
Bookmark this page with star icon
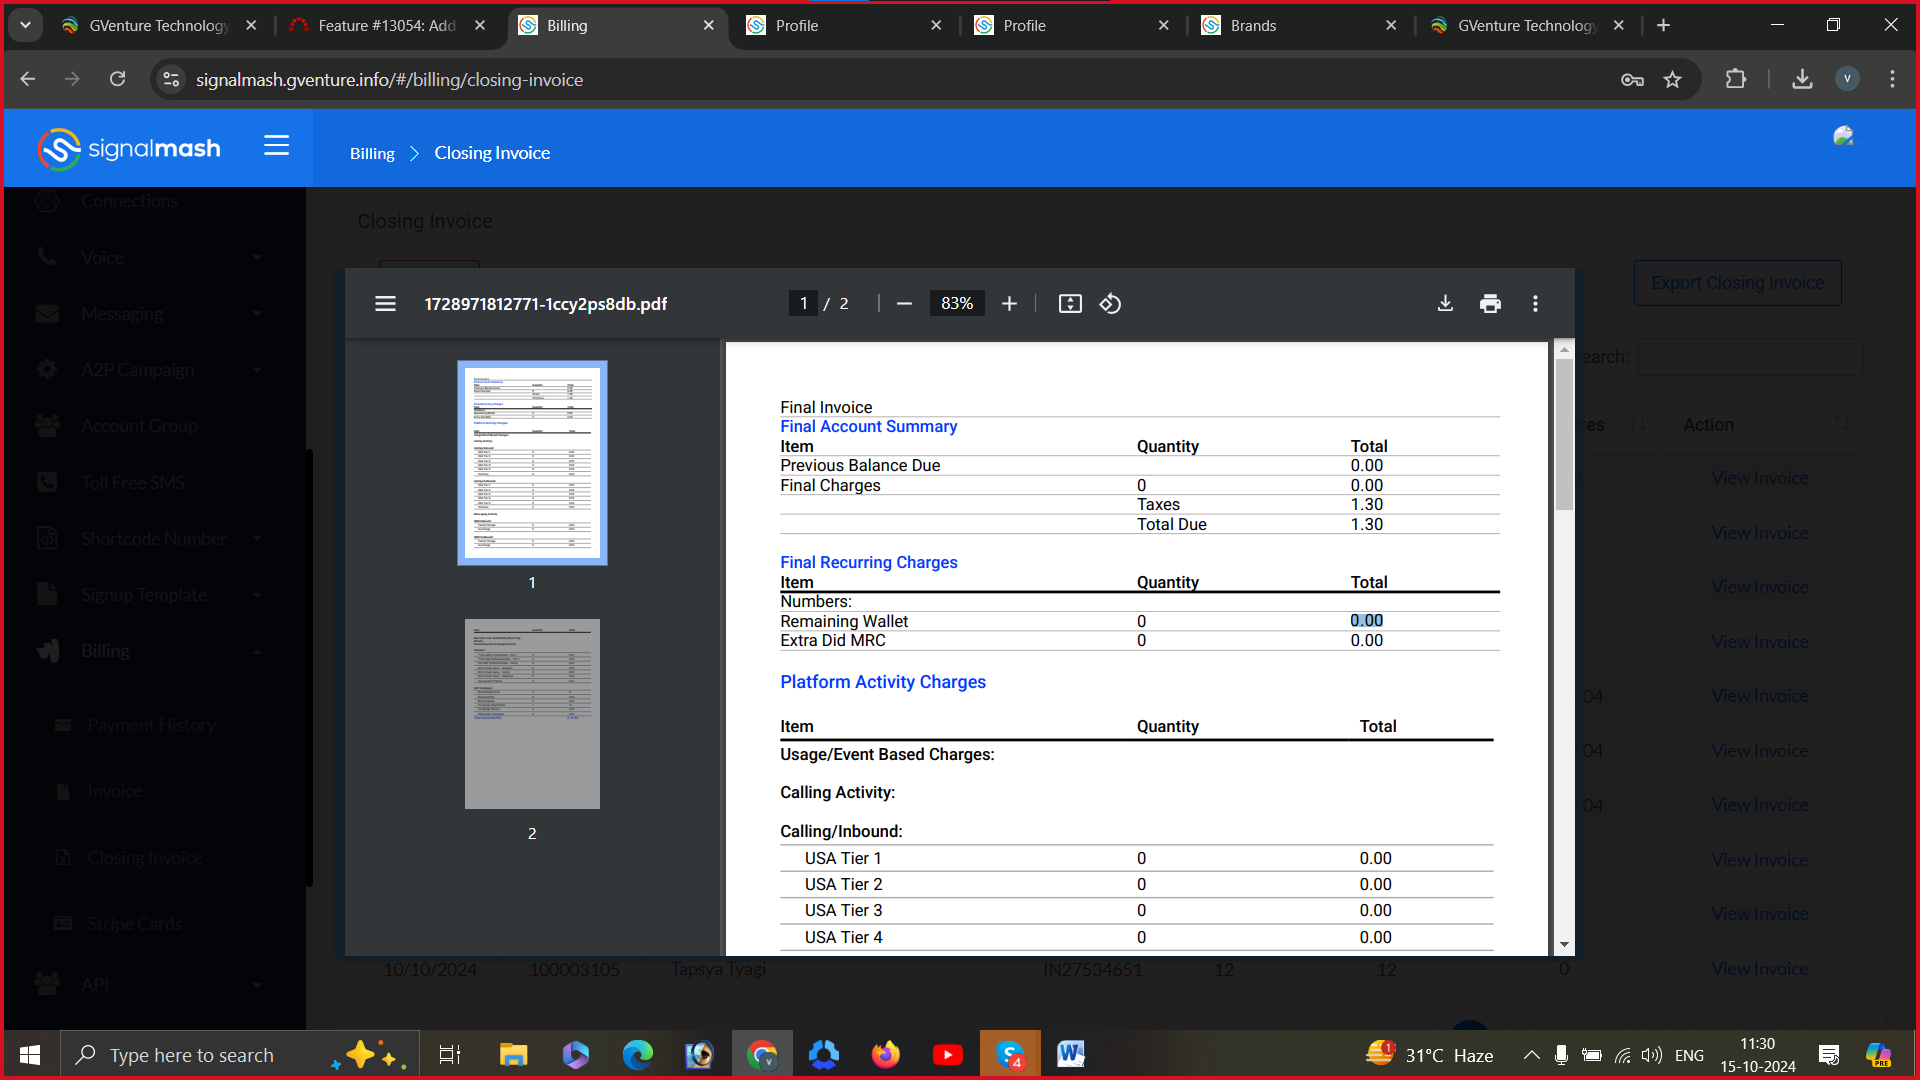pyautogui.click(x=1672, y=79)
